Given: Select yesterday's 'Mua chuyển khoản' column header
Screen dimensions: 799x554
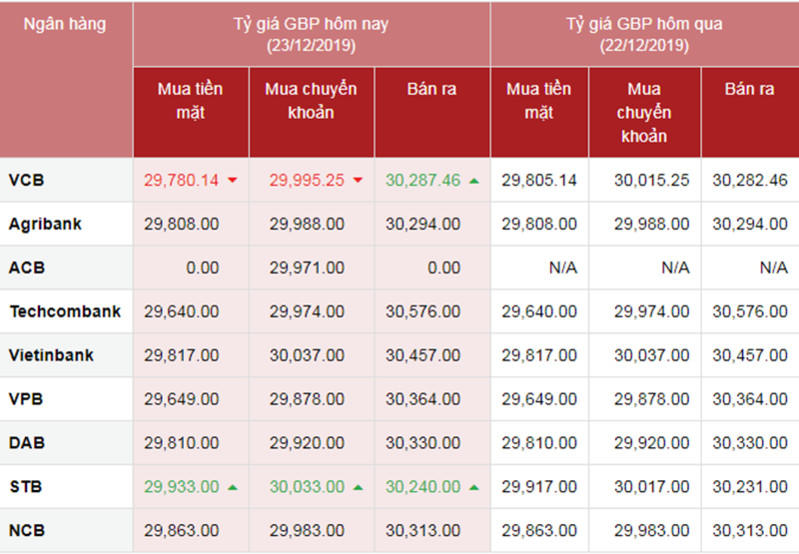Looking at the screenshot, I should (644, 112).
